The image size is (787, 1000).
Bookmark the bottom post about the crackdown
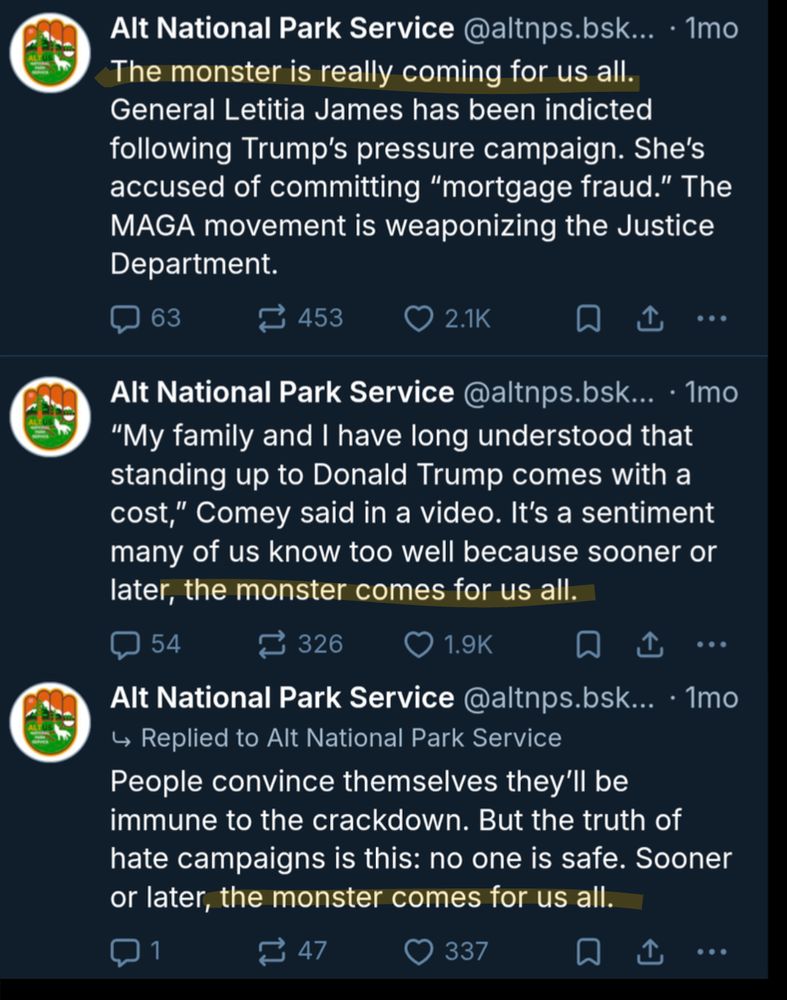[587, 951]
